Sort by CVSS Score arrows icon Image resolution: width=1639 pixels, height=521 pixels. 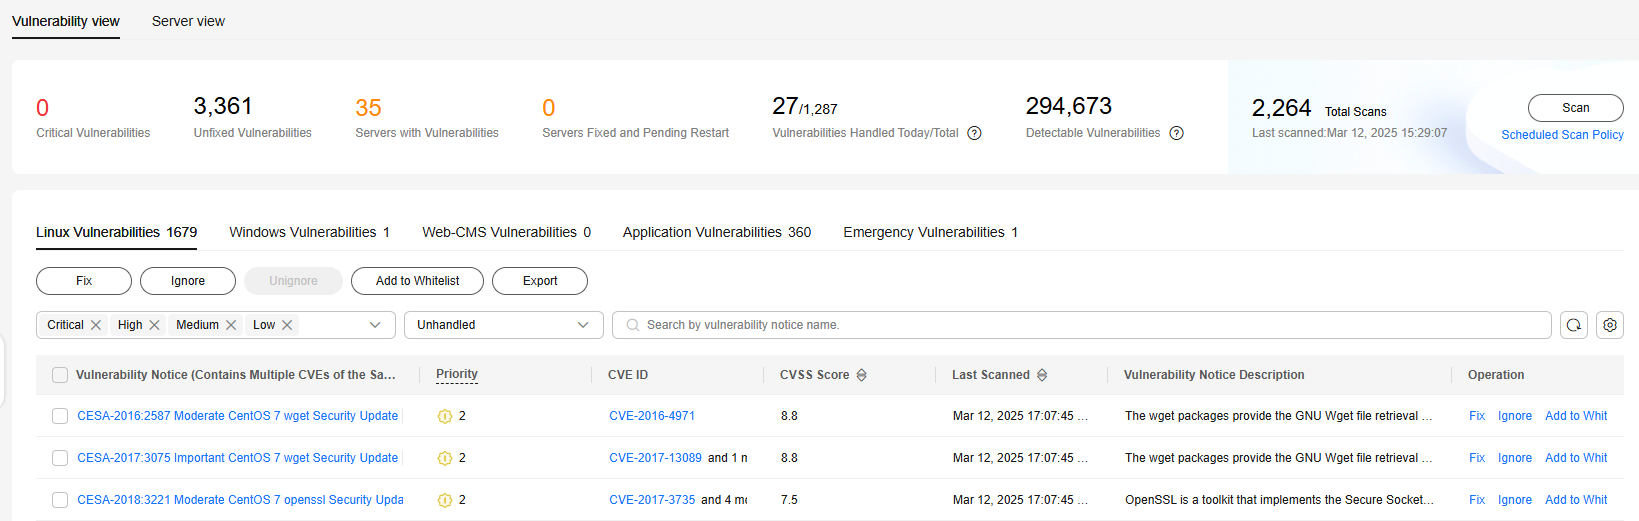[861, 375]
